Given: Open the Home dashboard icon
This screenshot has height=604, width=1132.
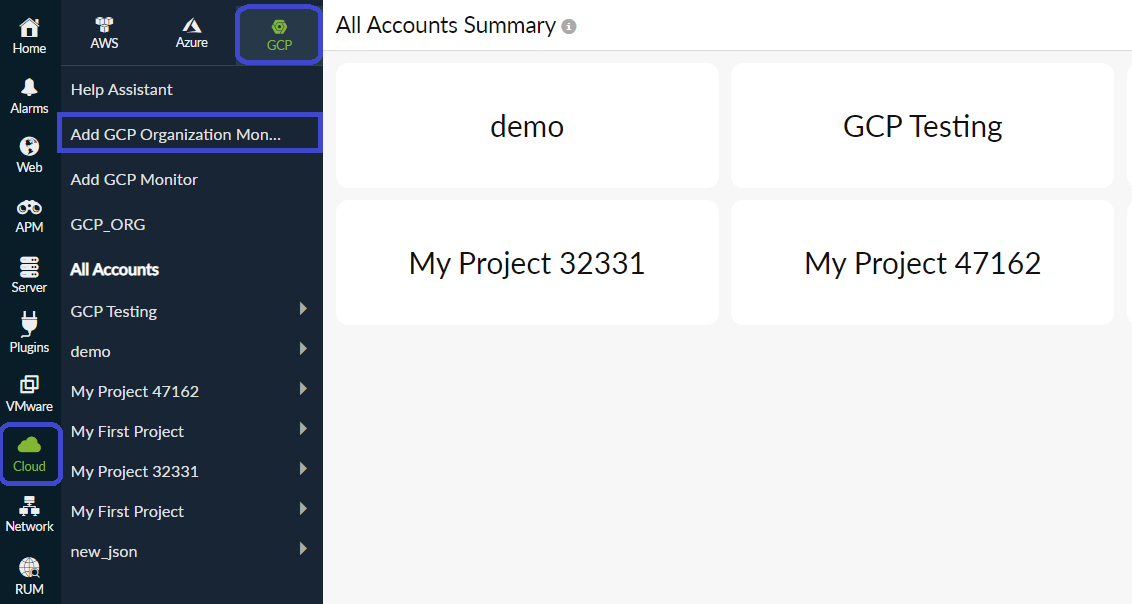Looking at the screenshot, I should pyautogui.click(x=29, y=25).
